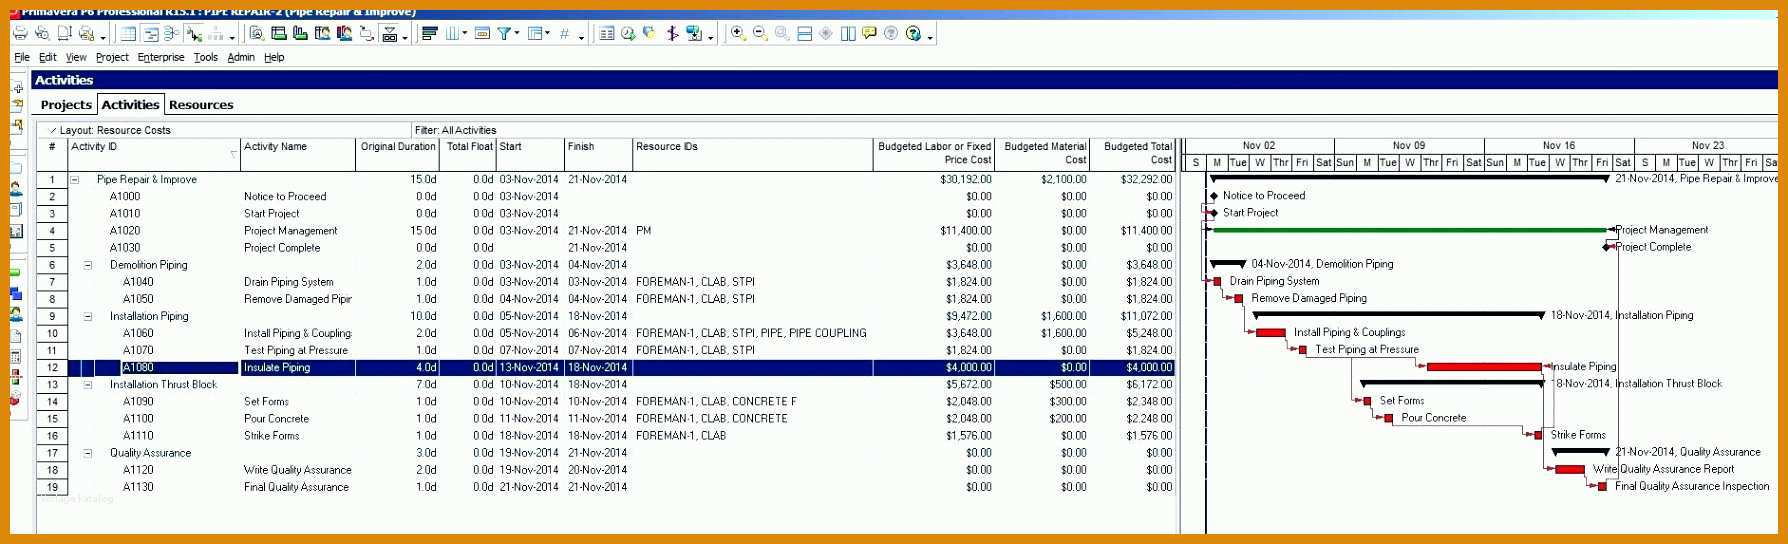Screen dimensions: 1788x544
Task: Collapse the Demolition Piping WBS group
Action: tap(87, 265)
